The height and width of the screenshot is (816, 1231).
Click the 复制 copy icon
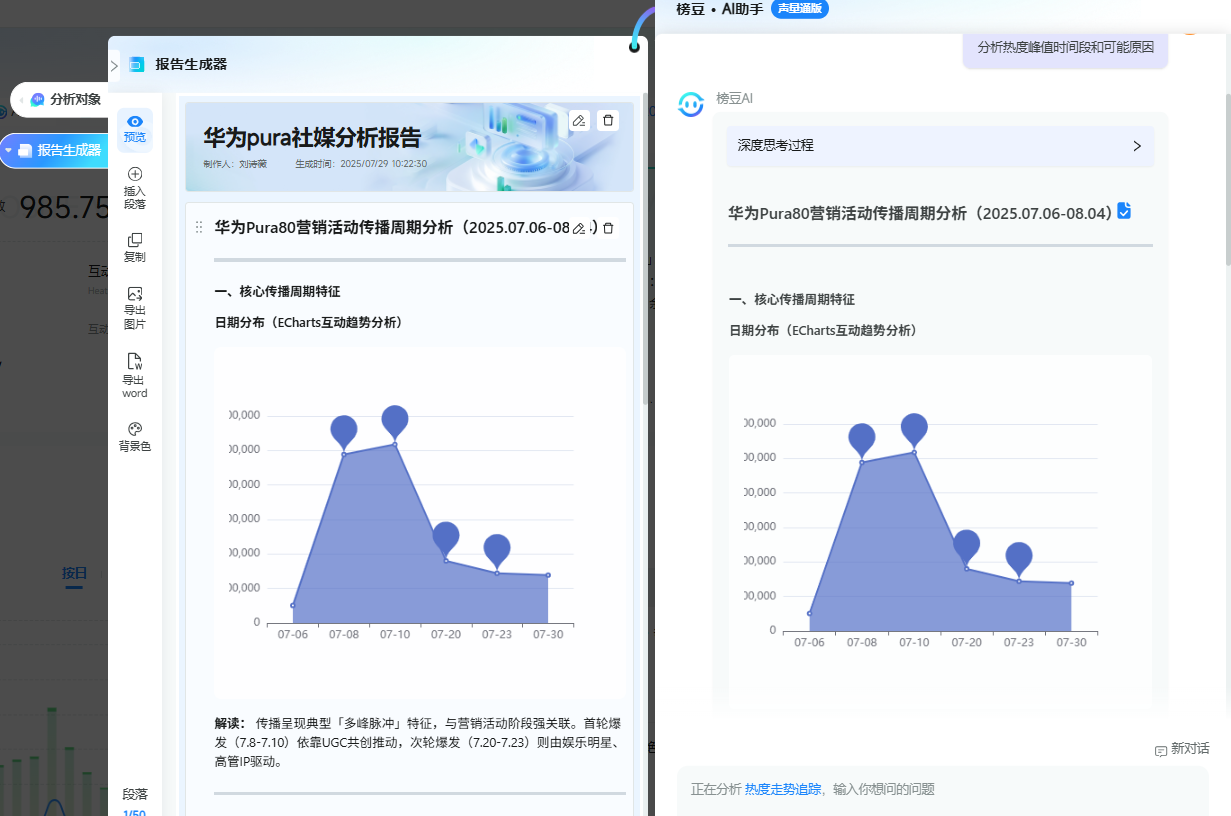[135, 240]
